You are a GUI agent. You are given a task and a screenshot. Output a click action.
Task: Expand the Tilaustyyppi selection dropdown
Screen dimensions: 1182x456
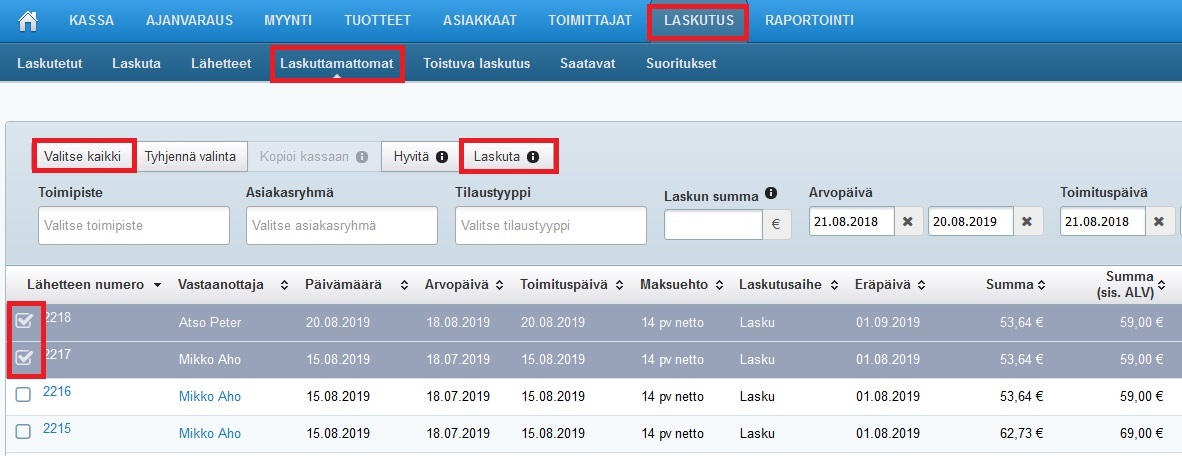[x=550, y=226]
